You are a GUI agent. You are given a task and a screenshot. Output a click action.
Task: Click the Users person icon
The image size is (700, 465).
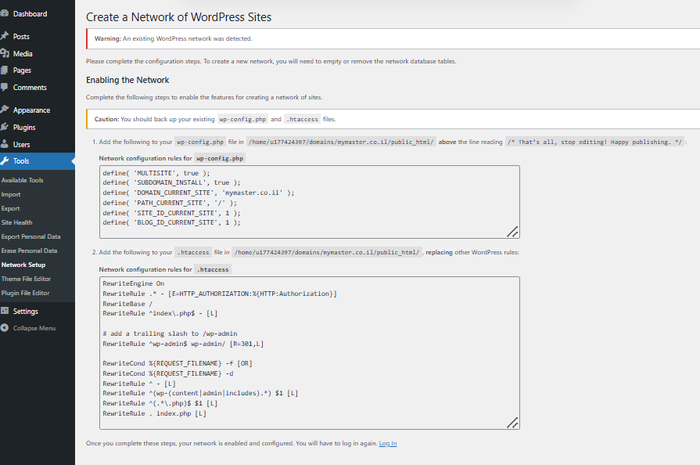[x=6, y=144]
